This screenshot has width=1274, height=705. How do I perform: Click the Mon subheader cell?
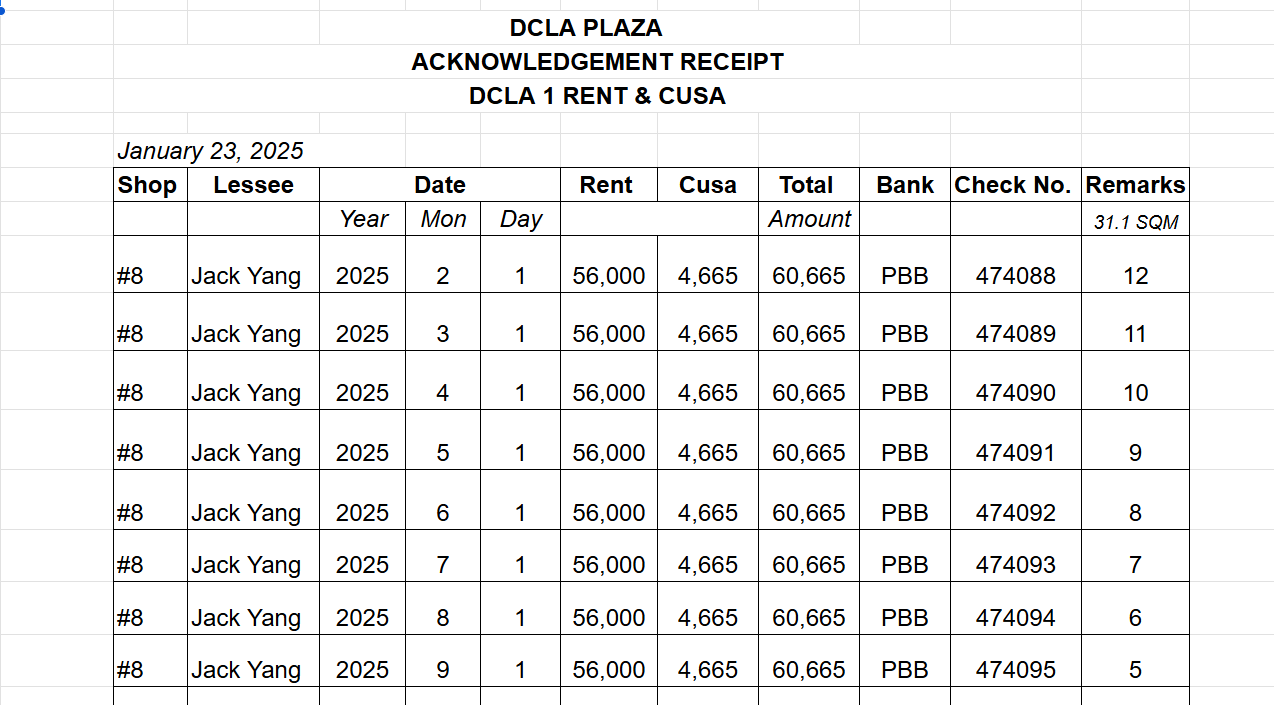tap(443, 219)
